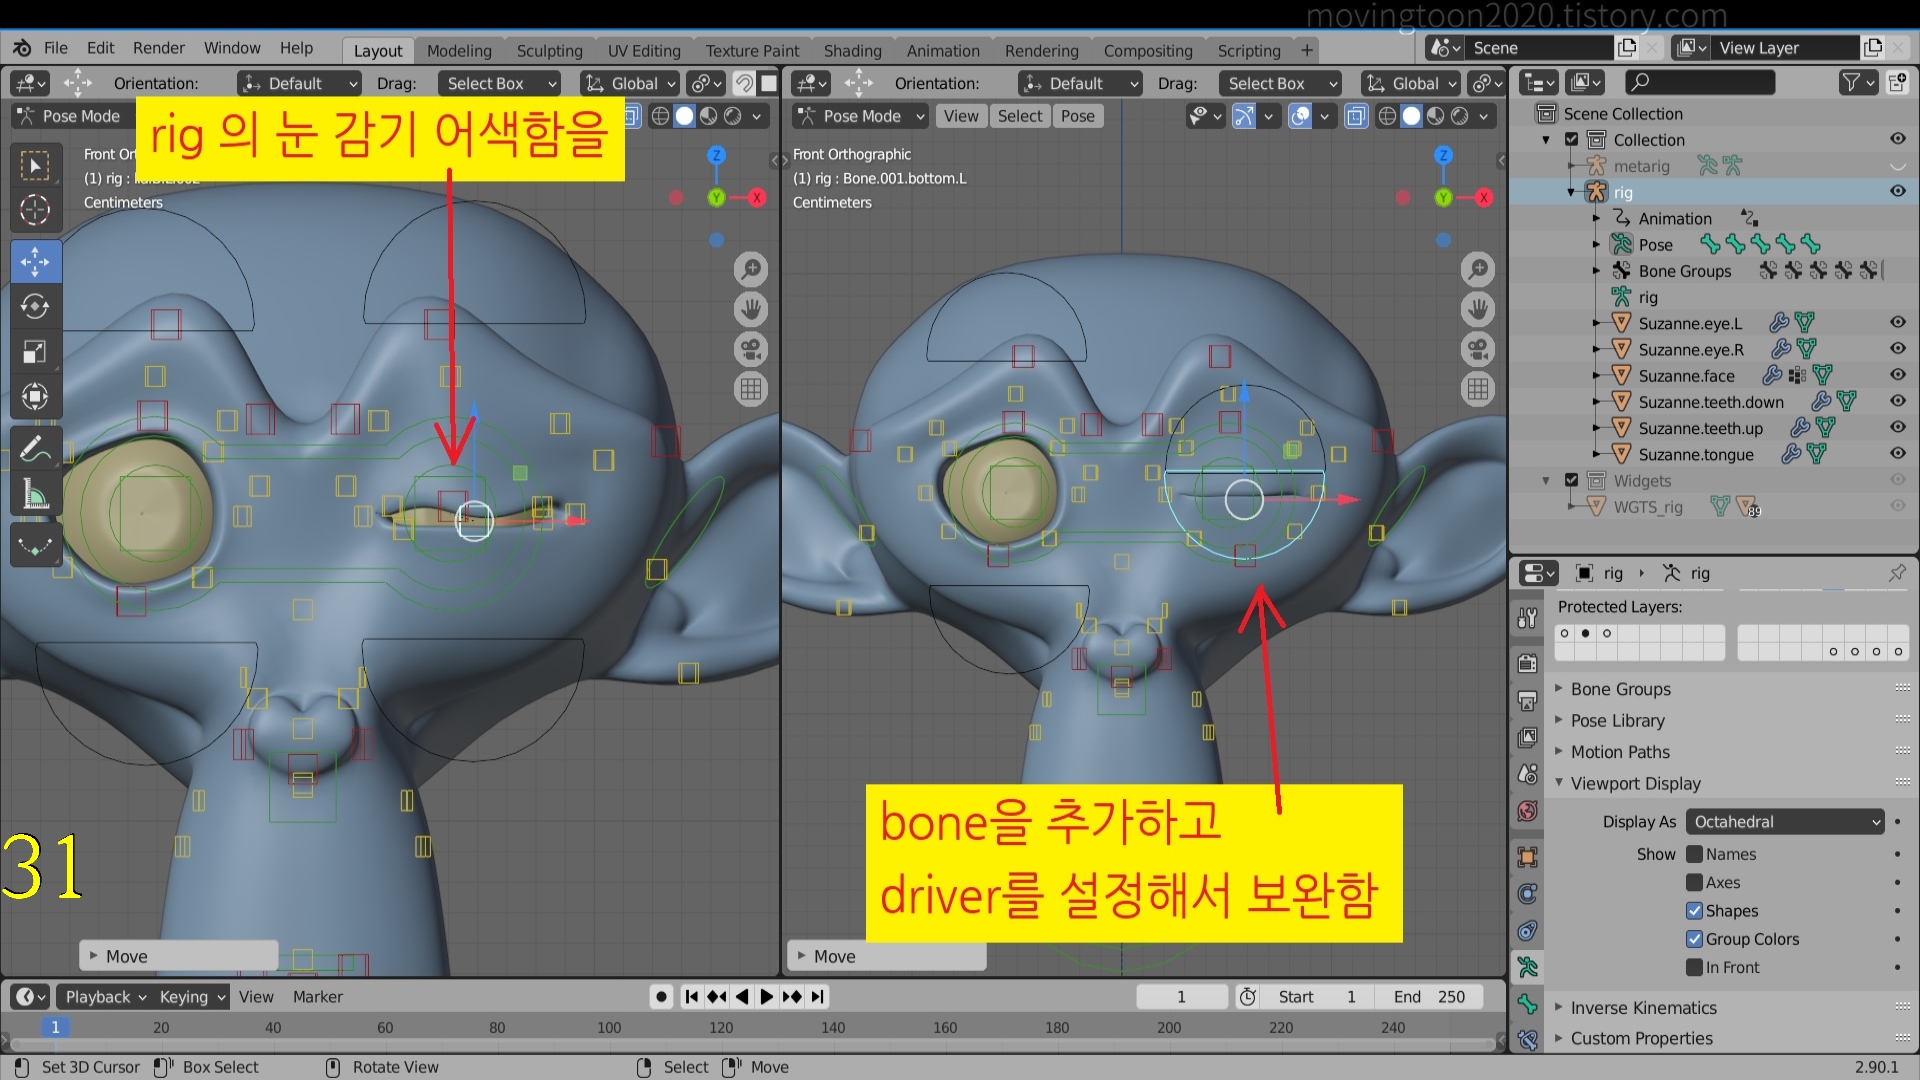1920x1080 pixels.
Task: Switch to Shading workspace tab
Action: (852, 50)
